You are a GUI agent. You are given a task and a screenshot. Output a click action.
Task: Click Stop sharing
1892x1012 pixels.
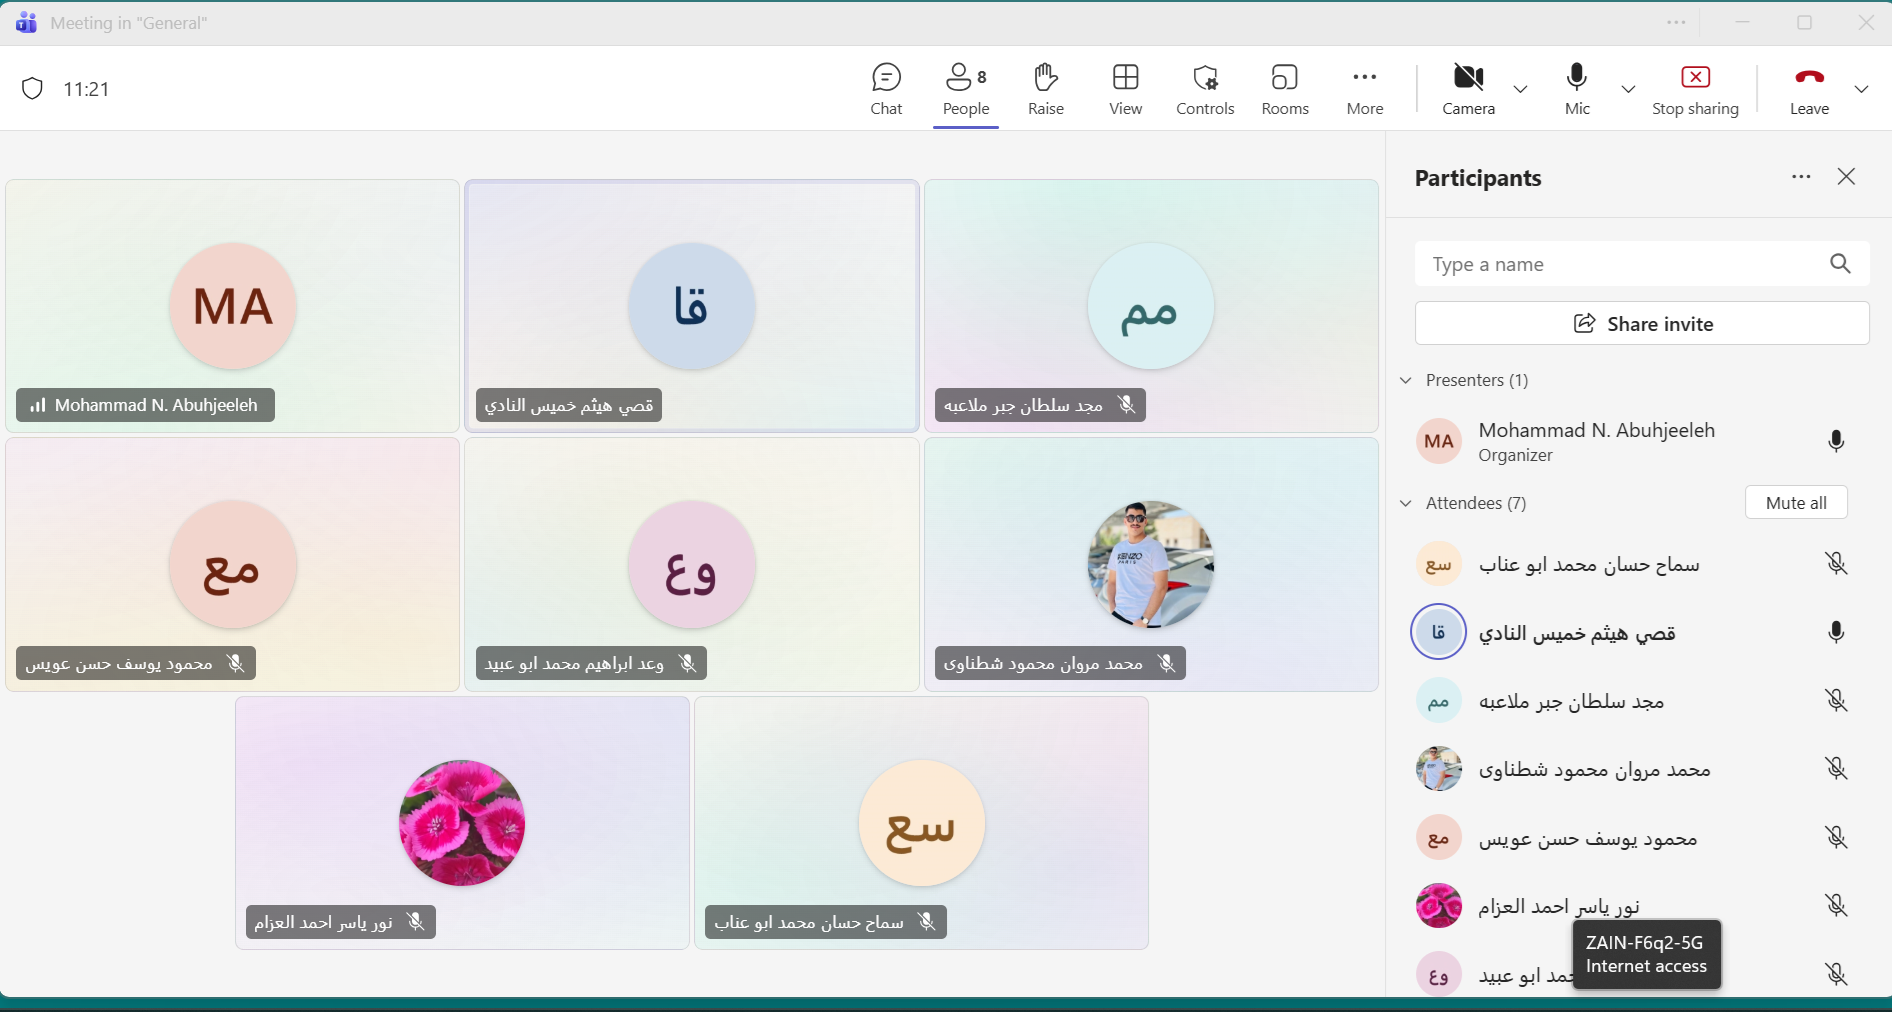tap(1695, 90)
